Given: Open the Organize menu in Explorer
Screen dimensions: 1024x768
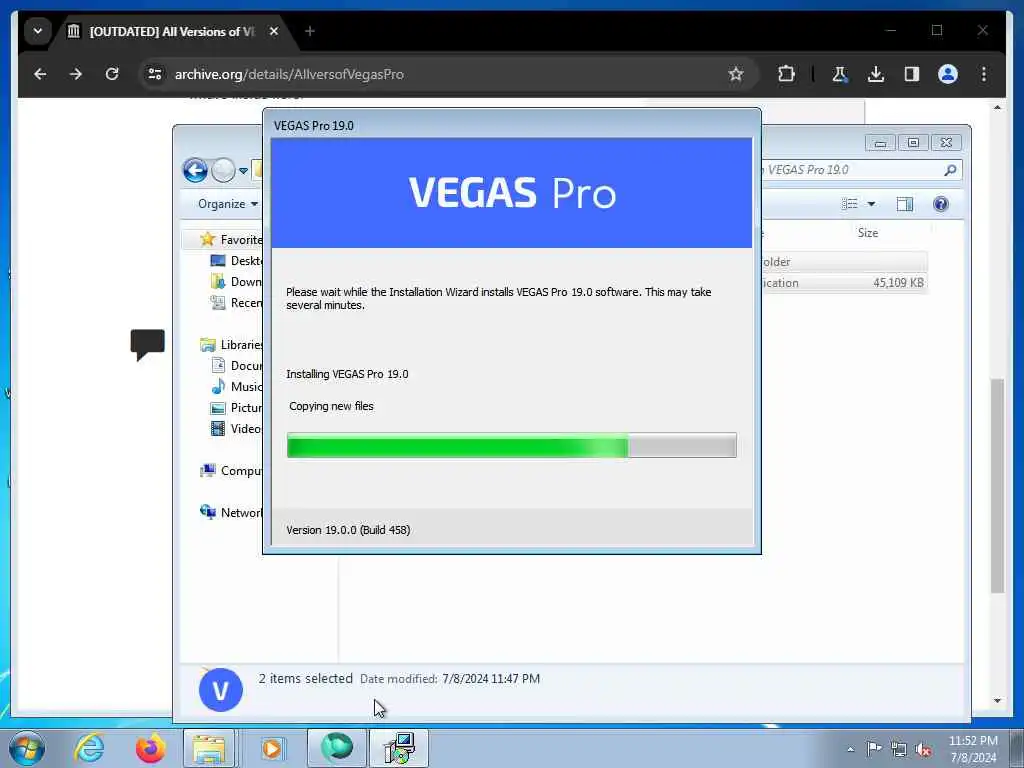Looking at the screenshot, I should (x=228, y=204).
